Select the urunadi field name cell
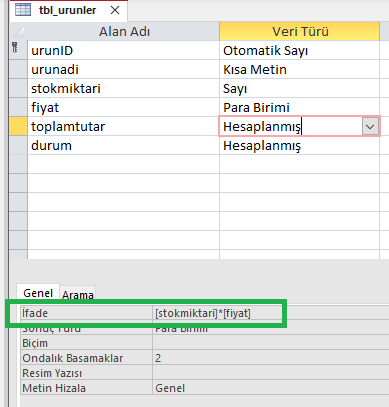The height and width of the screenshot is (407, 389). 123,70
